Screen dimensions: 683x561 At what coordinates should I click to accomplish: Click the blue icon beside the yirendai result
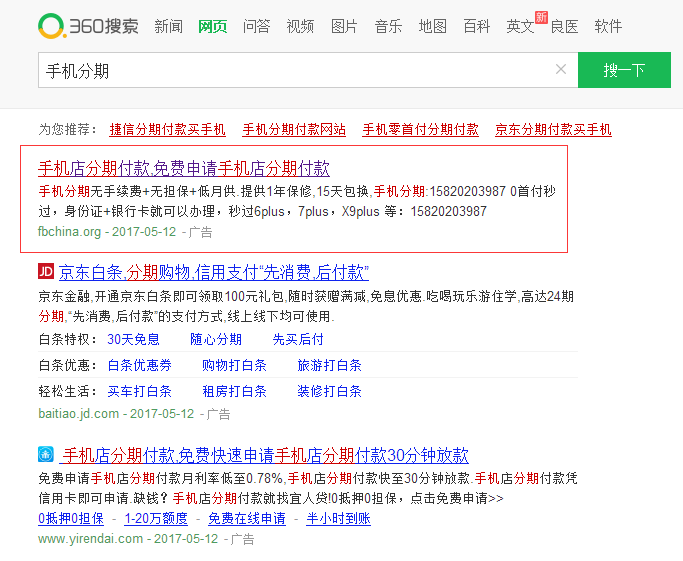45,455
